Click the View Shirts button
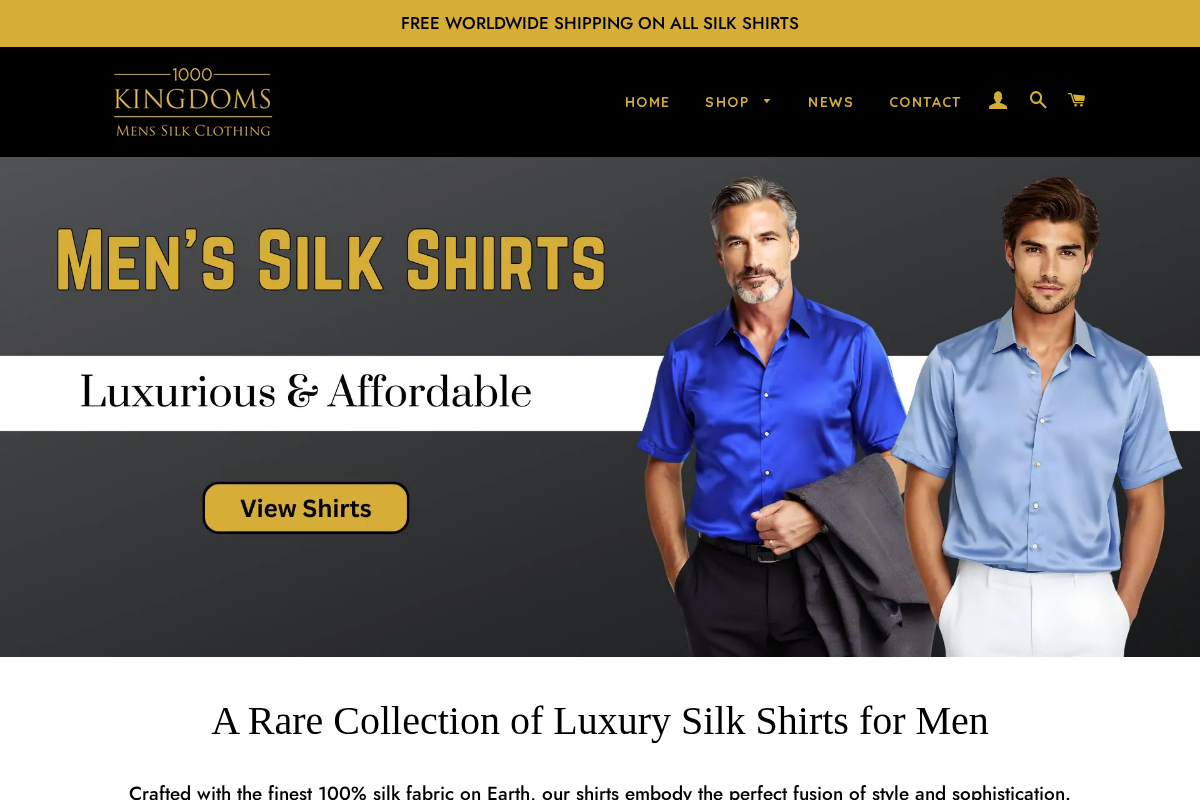1200x800 pixels. click(306, 508)
